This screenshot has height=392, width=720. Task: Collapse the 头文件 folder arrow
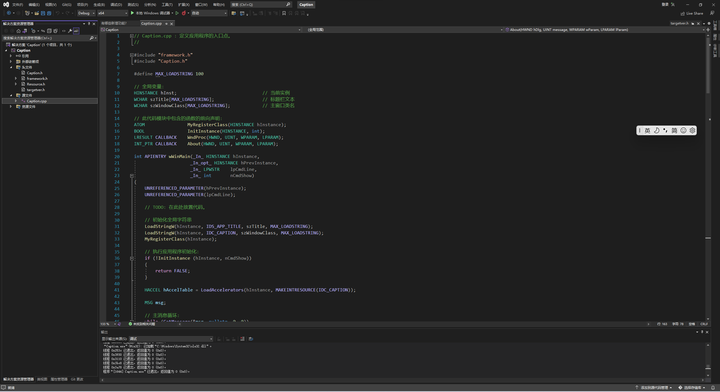pos(11,67)
